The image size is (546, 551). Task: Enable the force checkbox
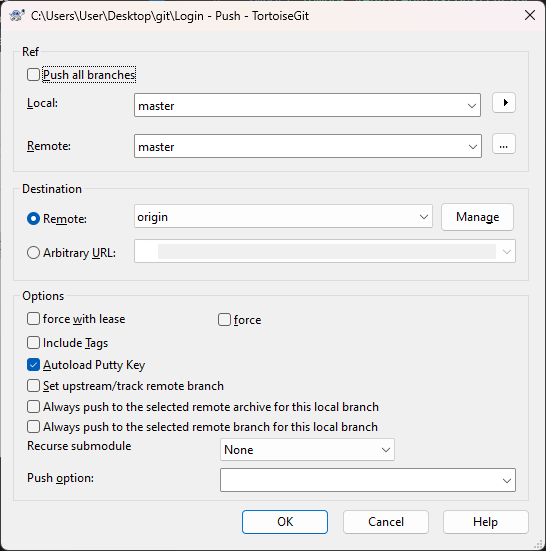click(224, 320)
